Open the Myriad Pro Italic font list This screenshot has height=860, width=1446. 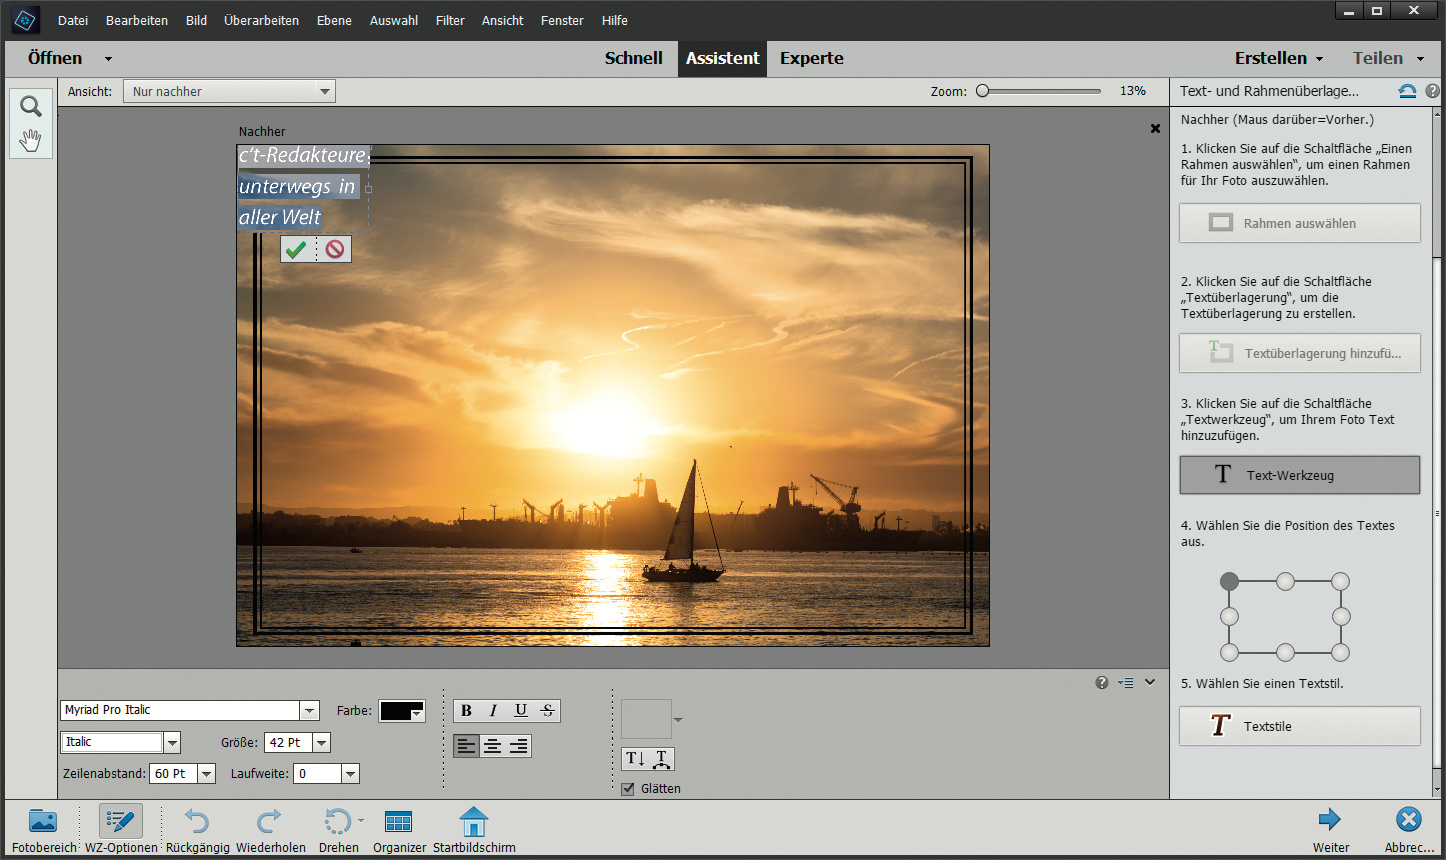click(309, 711)
